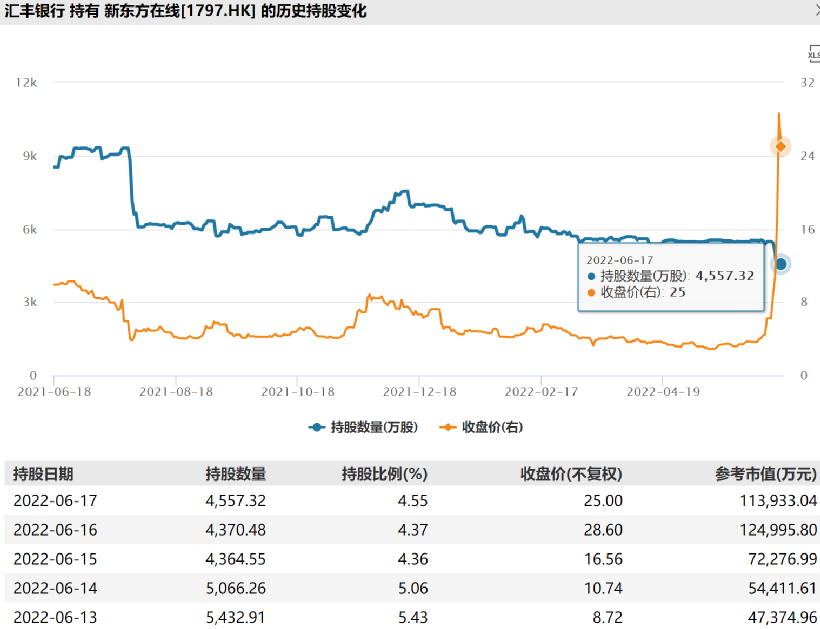Click the 2022-06-15 date cell
820x629 pixels.
pos(55,559)
